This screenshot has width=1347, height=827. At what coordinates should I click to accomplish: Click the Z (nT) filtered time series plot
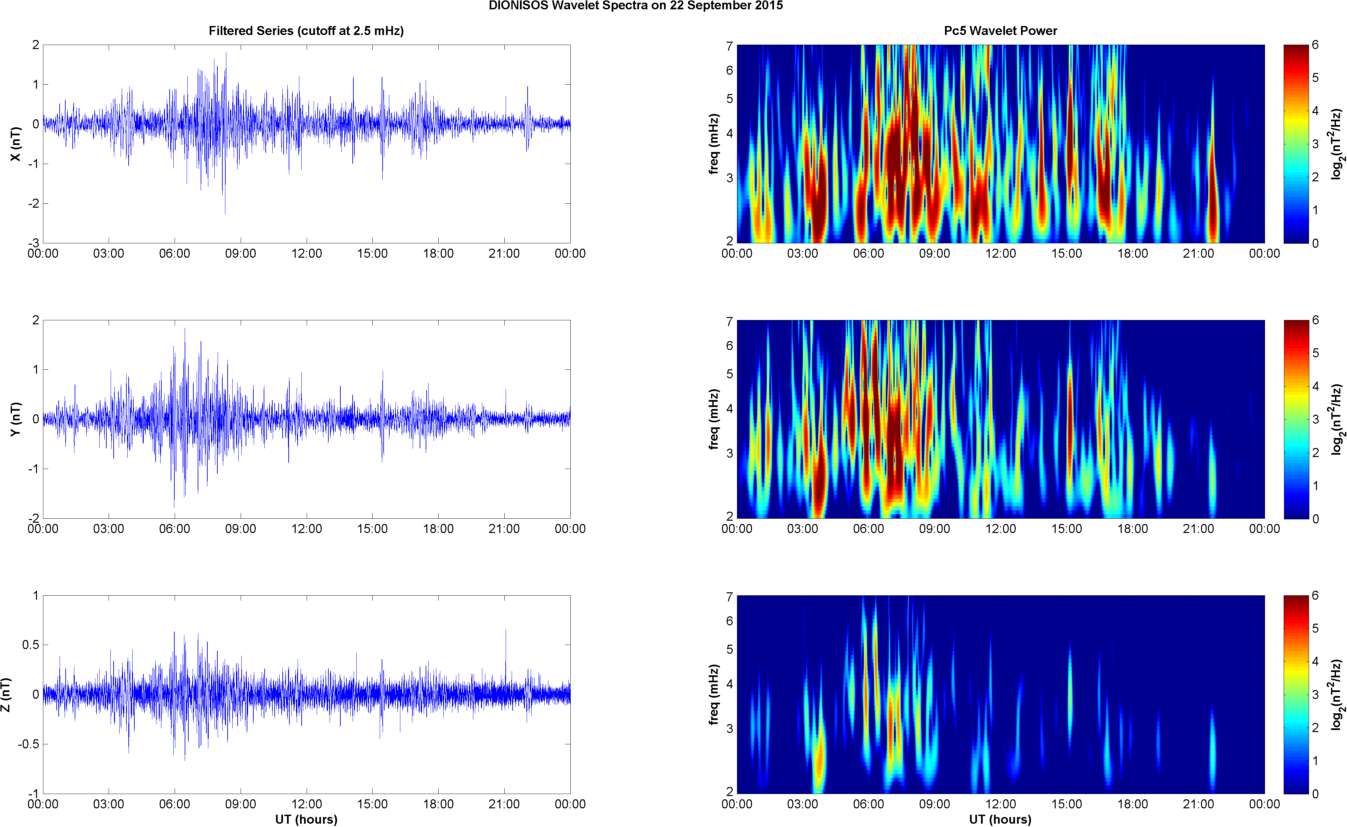pyautogui.click(x=306, y=694)
